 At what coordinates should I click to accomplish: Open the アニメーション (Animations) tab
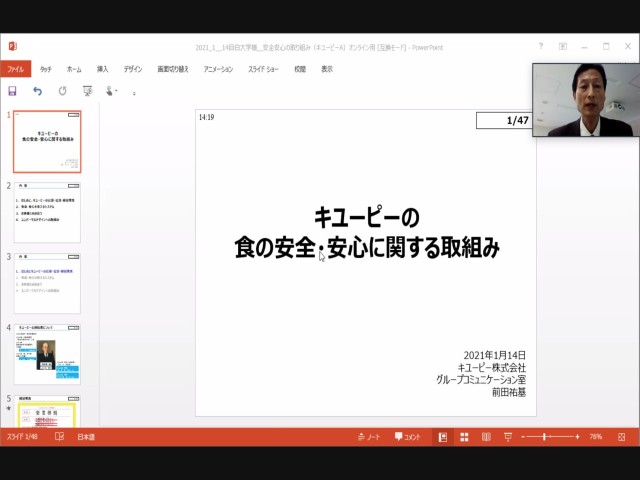[x=217, y=69]
